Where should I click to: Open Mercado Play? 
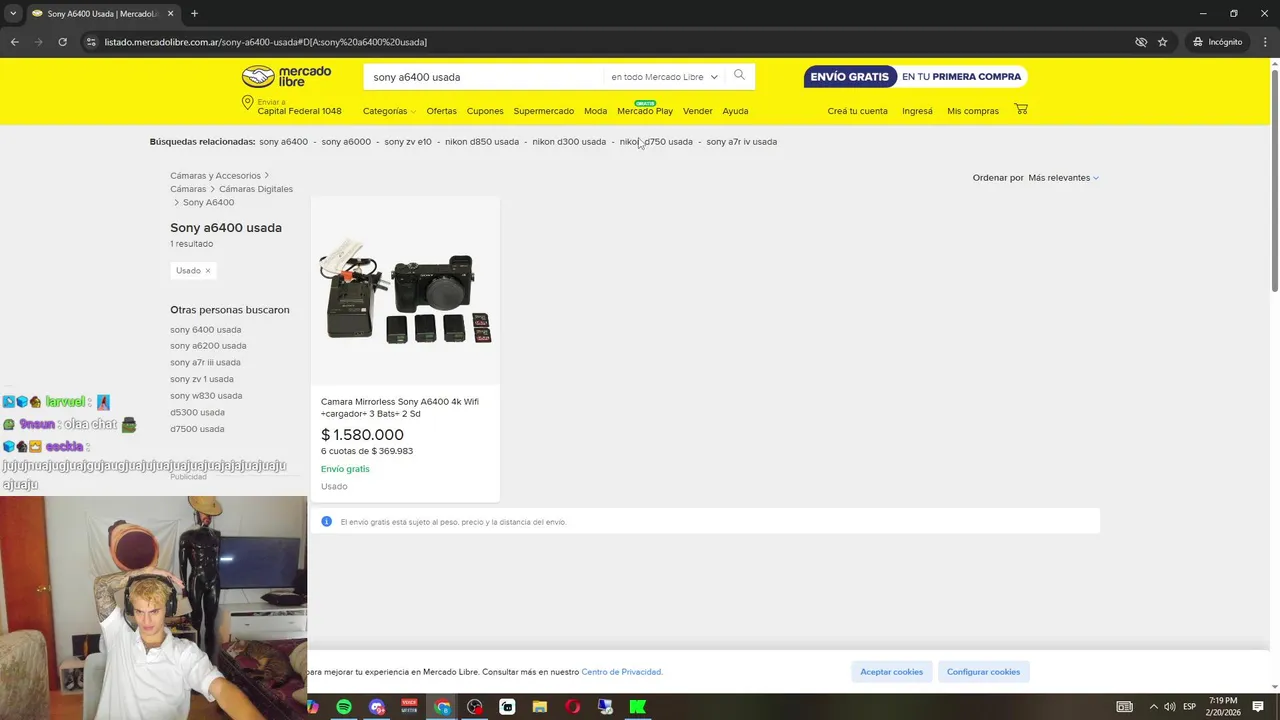[x=645, y=111]
